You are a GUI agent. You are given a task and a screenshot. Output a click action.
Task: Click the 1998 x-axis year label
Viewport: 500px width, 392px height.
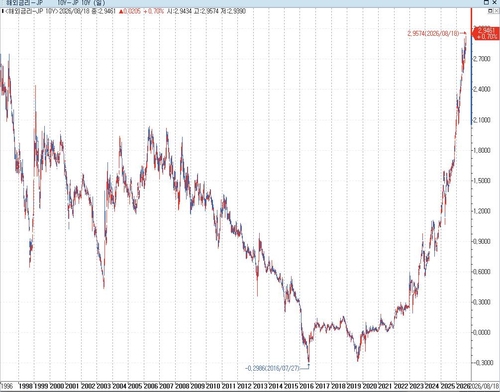click(x=26, y=386)
